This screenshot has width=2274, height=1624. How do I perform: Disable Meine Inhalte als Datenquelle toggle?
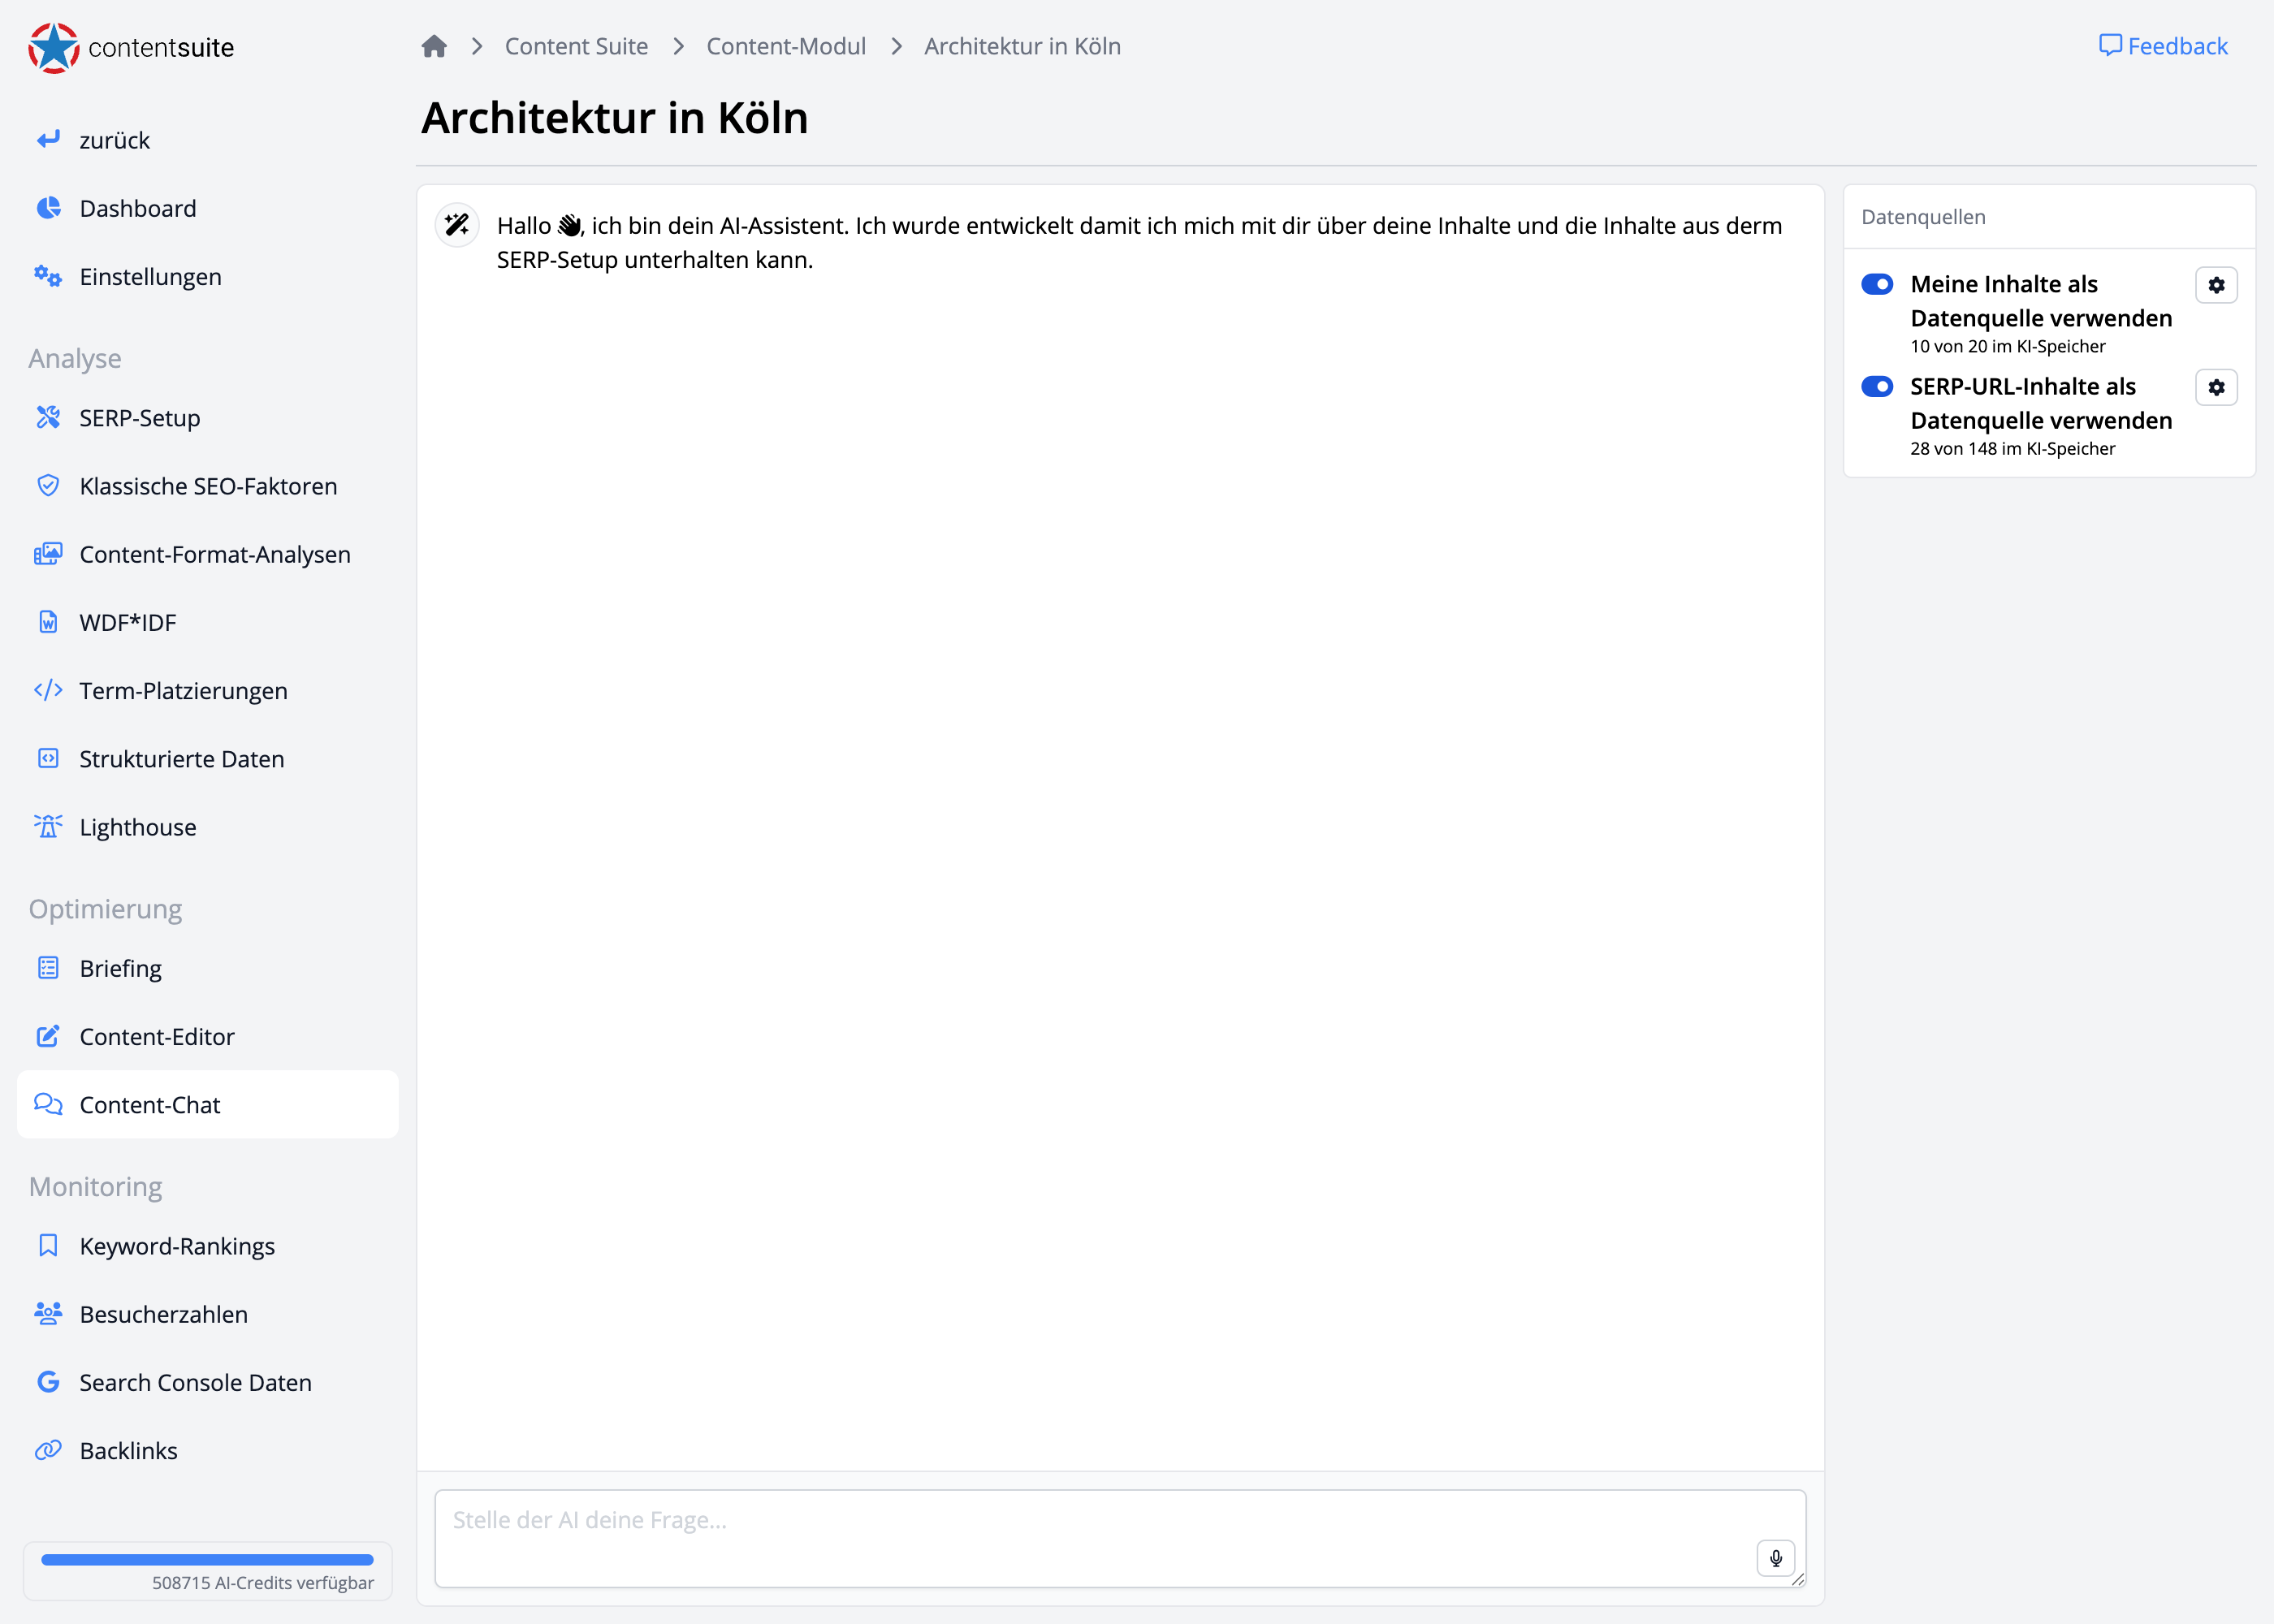(1876, 284)
